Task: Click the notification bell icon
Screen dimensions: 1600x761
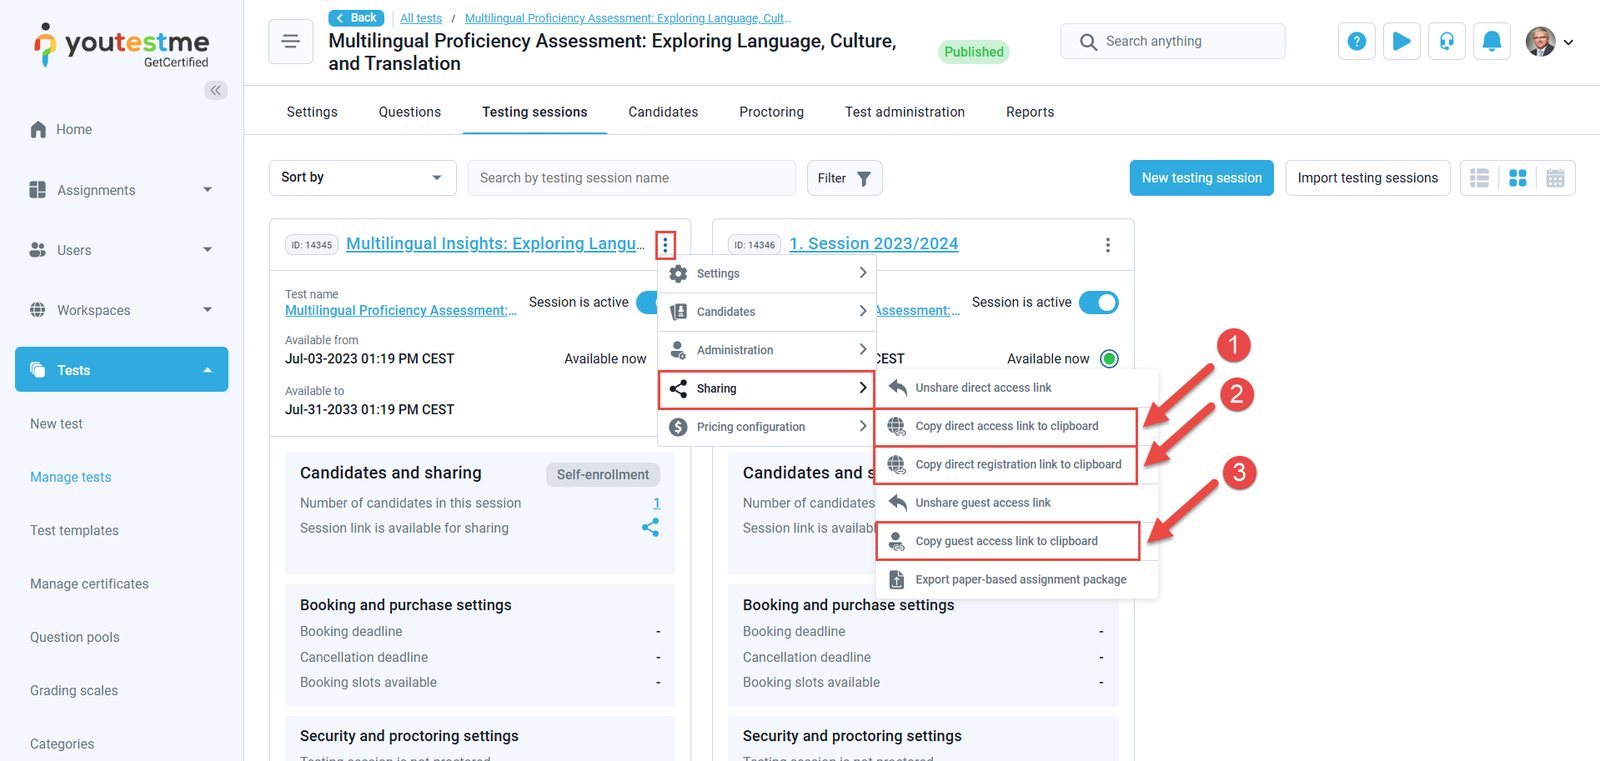Action: pos(1491,41)
